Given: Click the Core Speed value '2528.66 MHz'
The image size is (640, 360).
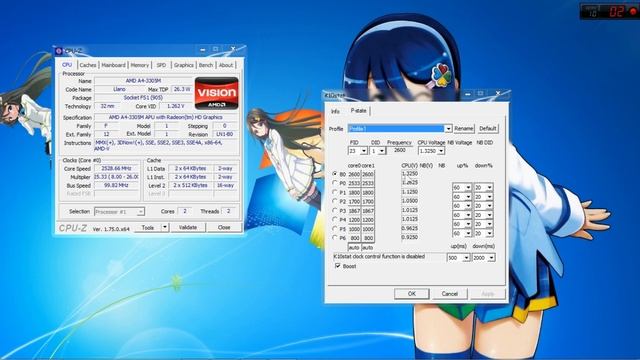Looking at the screenshot, I should [x=117, y=169].
